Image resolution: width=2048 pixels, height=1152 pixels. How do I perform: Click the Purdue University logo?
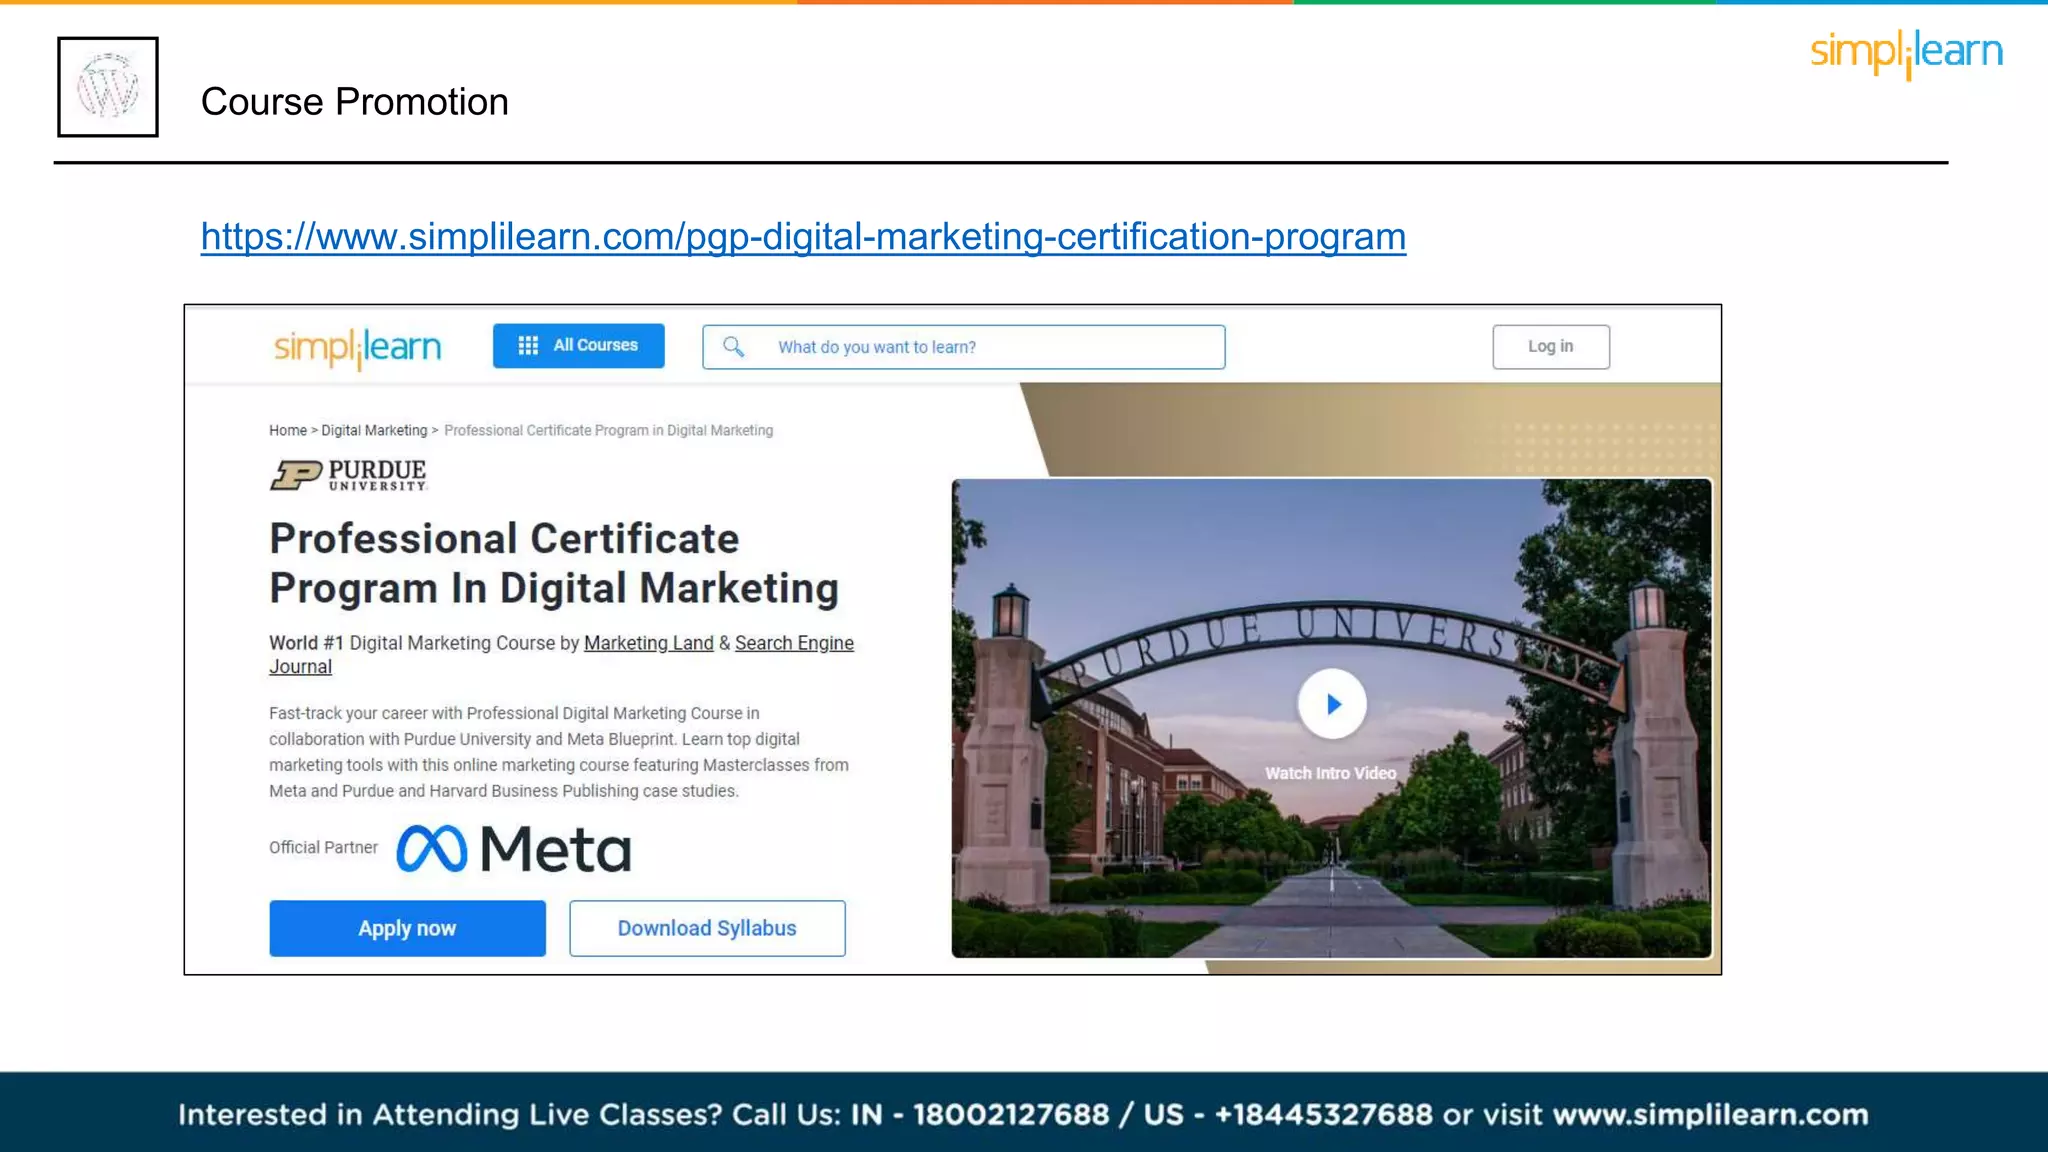[x=349, y=475]
